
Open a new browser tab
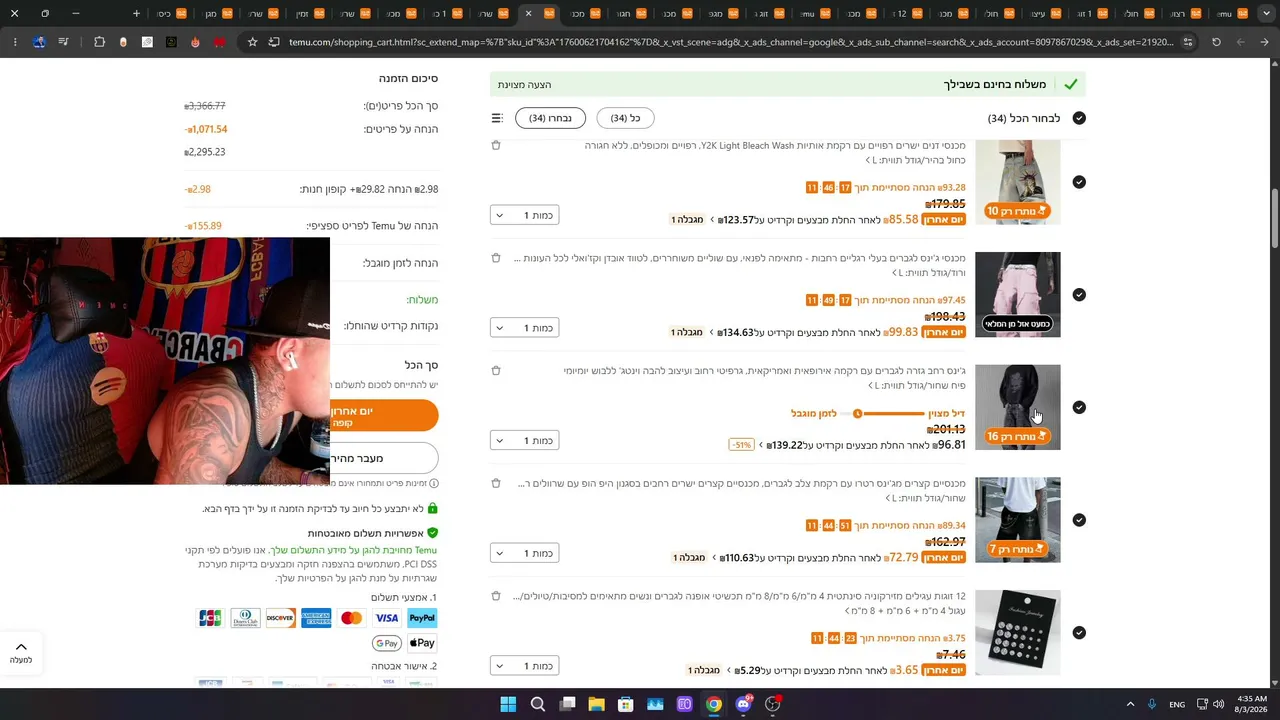click(136, 14)
